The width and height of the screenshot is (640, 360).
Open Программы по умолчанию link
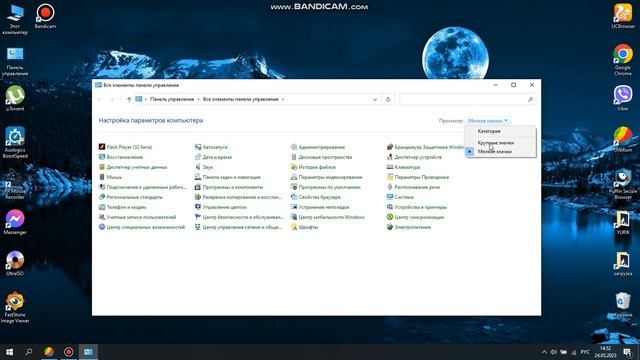[326, 187]
